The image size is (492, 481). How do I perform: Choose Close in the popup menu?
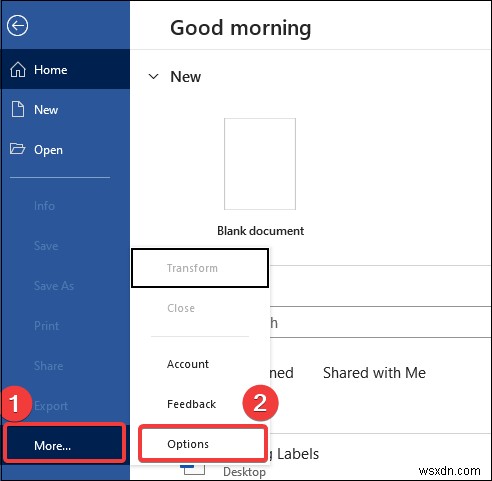(x=200, y=308)
